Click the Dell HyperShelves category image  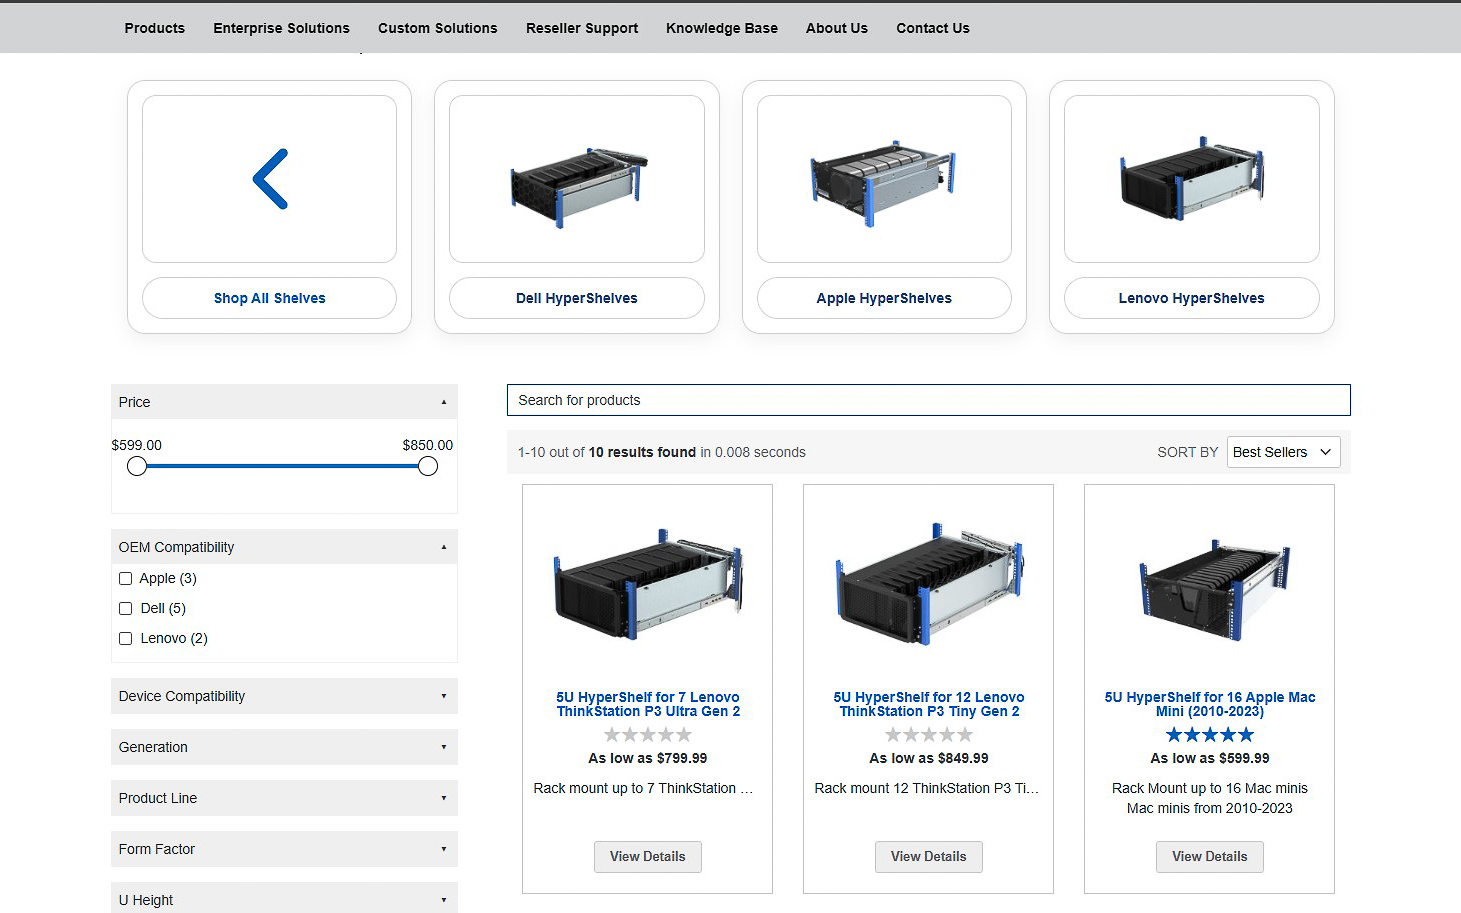pos(577,179)
